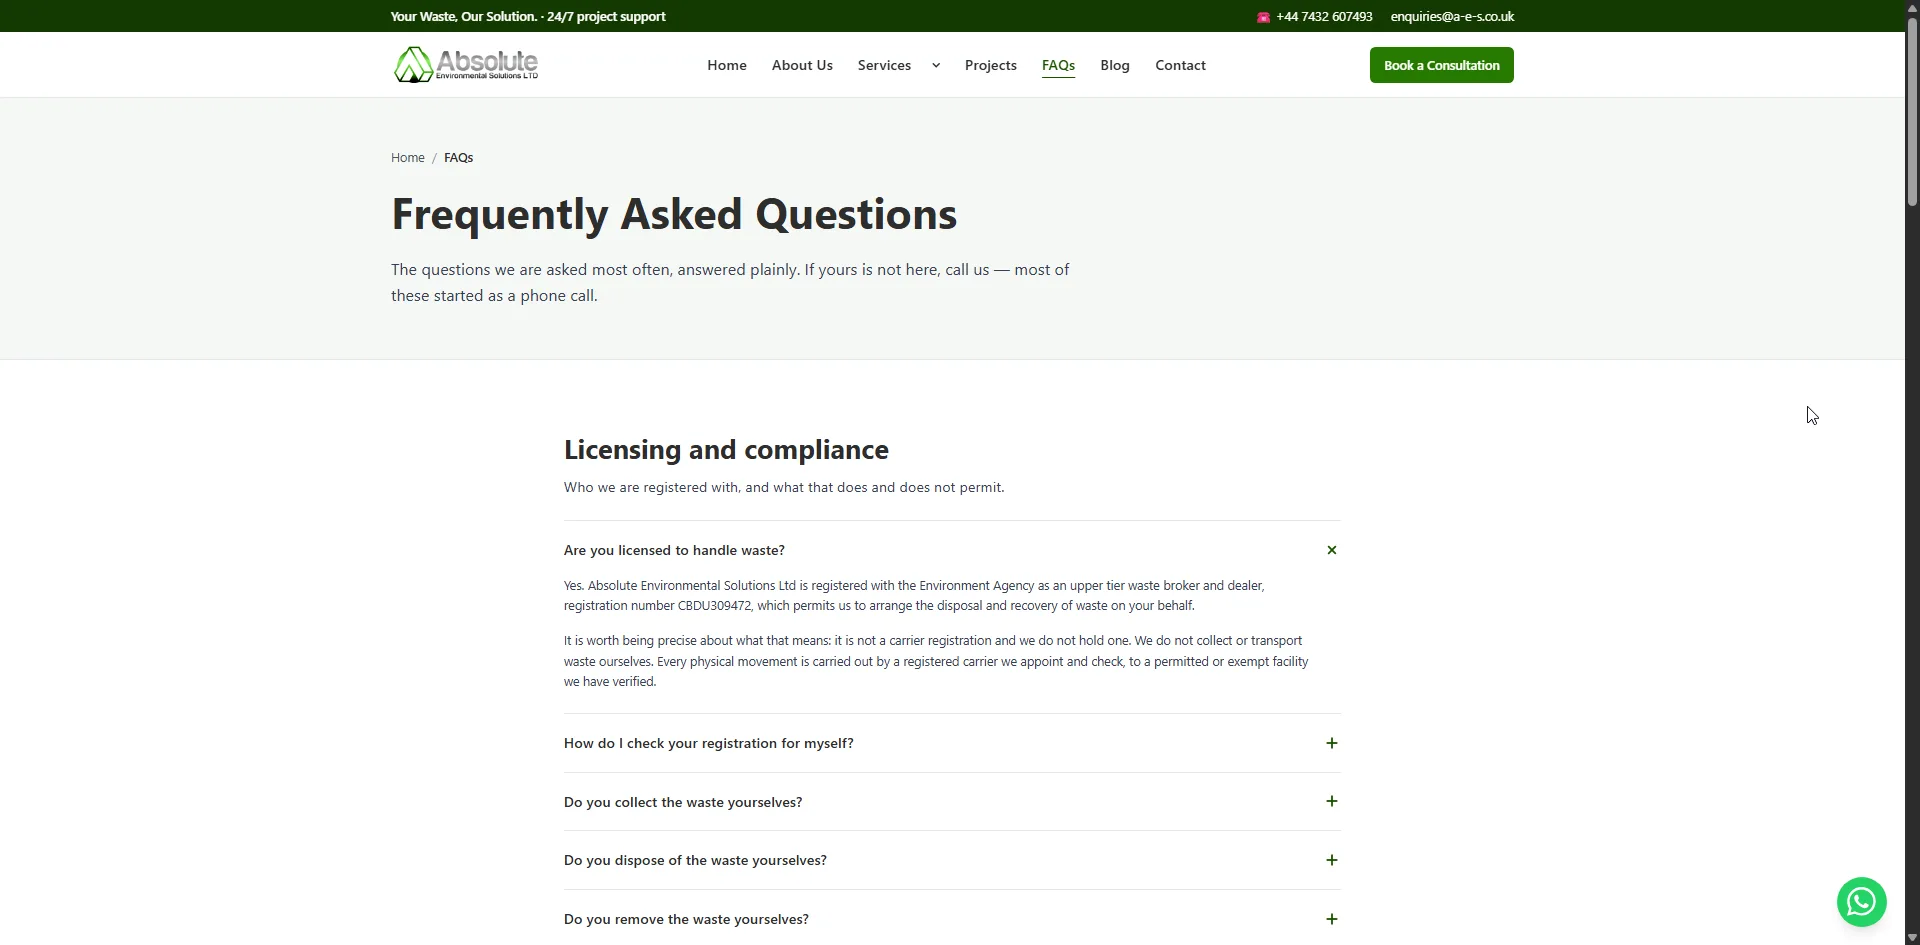The height and width of the screenshot is (945, 1920).
Task: Click the Absolute Environmental Solutions logo
Action: pos(466,65)
